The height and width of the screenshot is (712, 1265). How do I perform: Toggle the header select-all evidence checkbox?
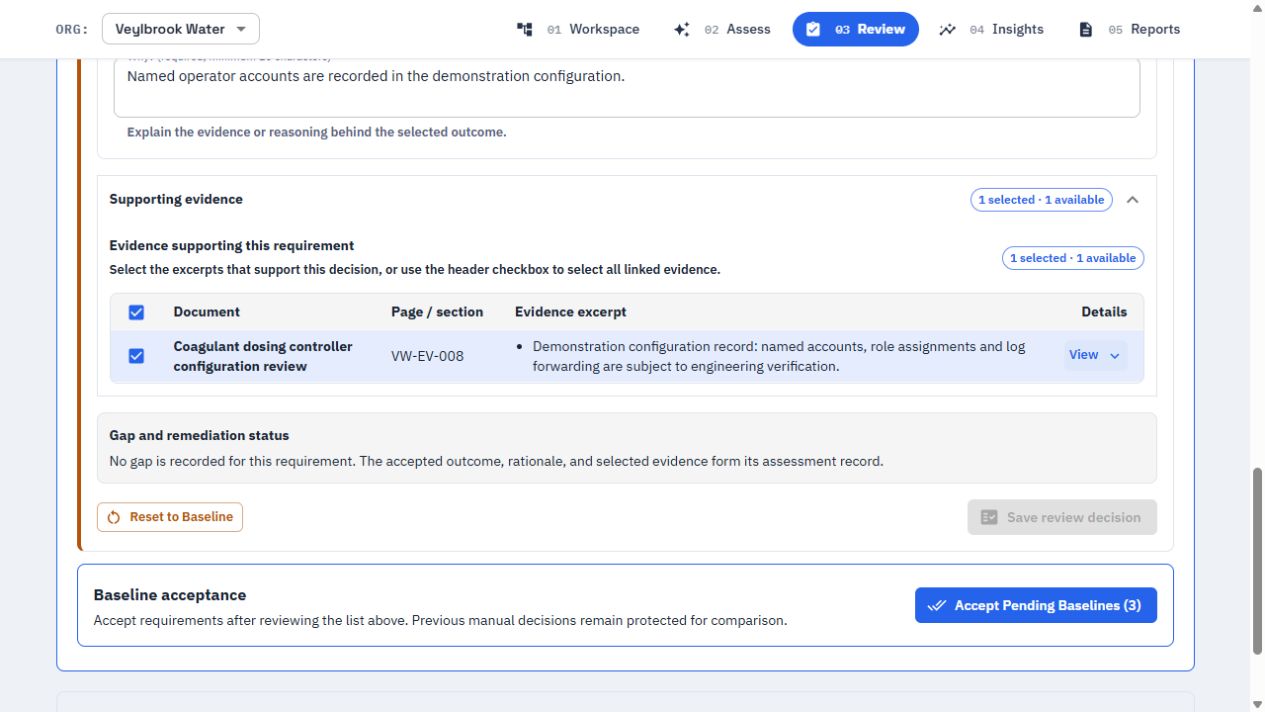(x=137, y=312)
